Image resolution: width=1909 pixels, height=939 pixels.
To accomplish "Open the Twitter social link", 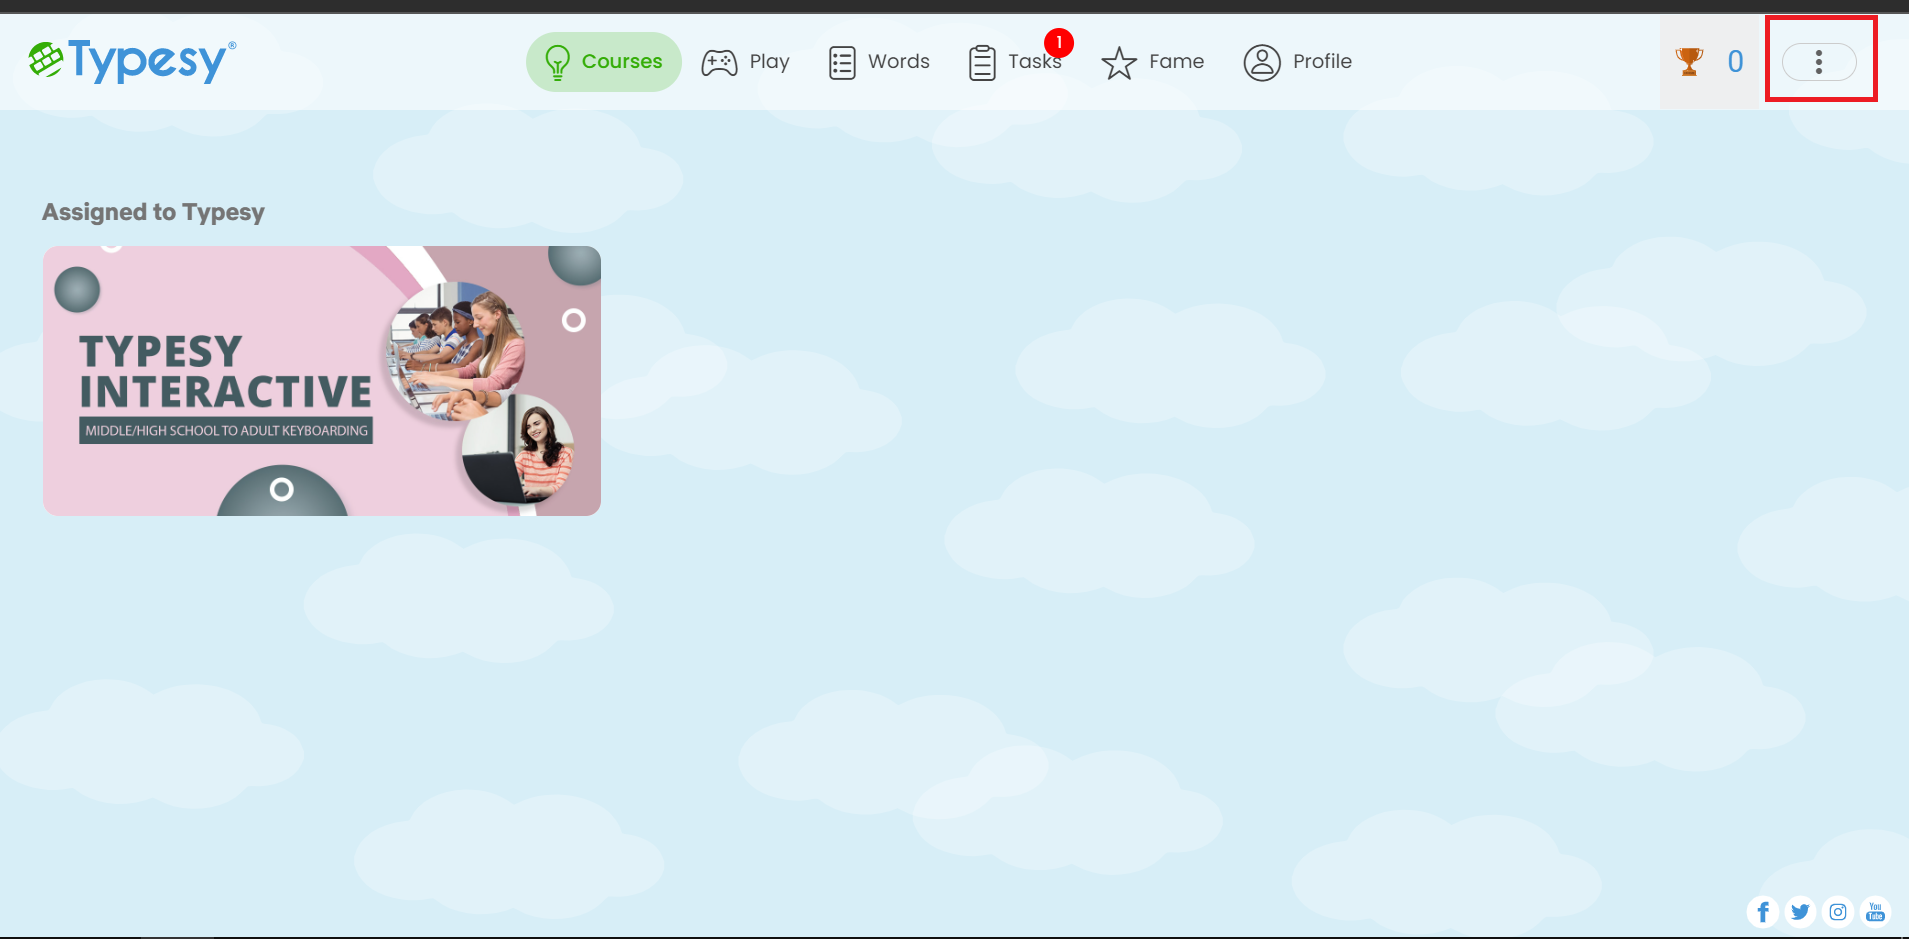I will (1801, 912).
